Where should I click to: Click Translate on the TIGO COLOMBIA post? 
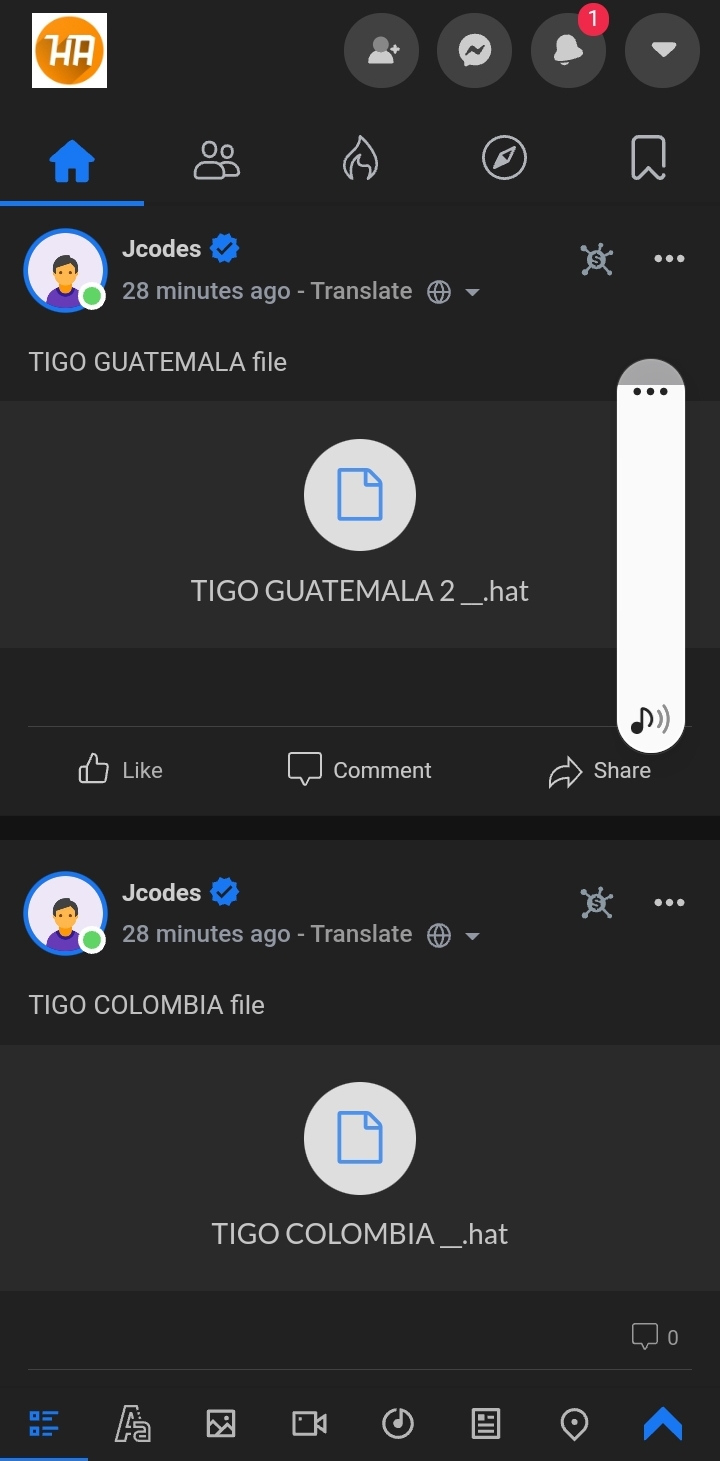[x=361, y=934]
